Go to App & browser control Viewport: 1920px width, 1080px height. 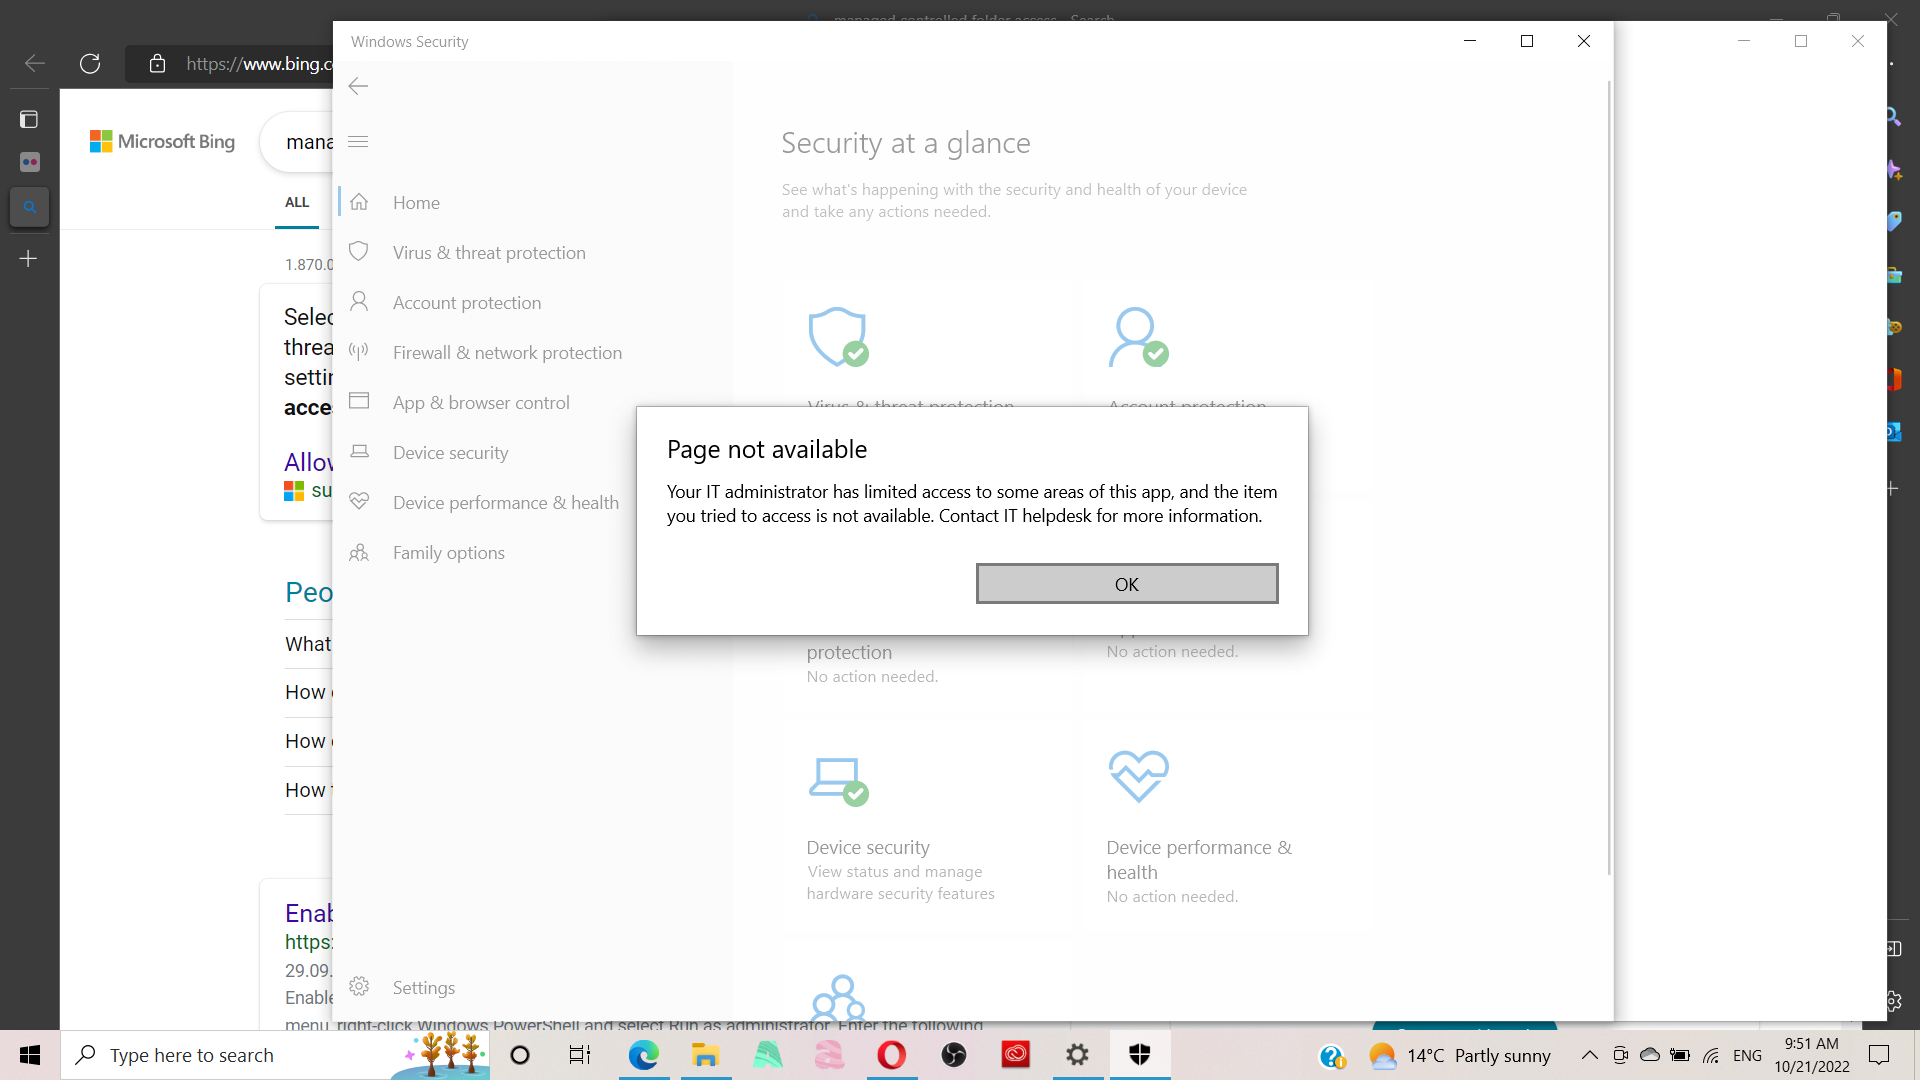click(x=480, y=403)
